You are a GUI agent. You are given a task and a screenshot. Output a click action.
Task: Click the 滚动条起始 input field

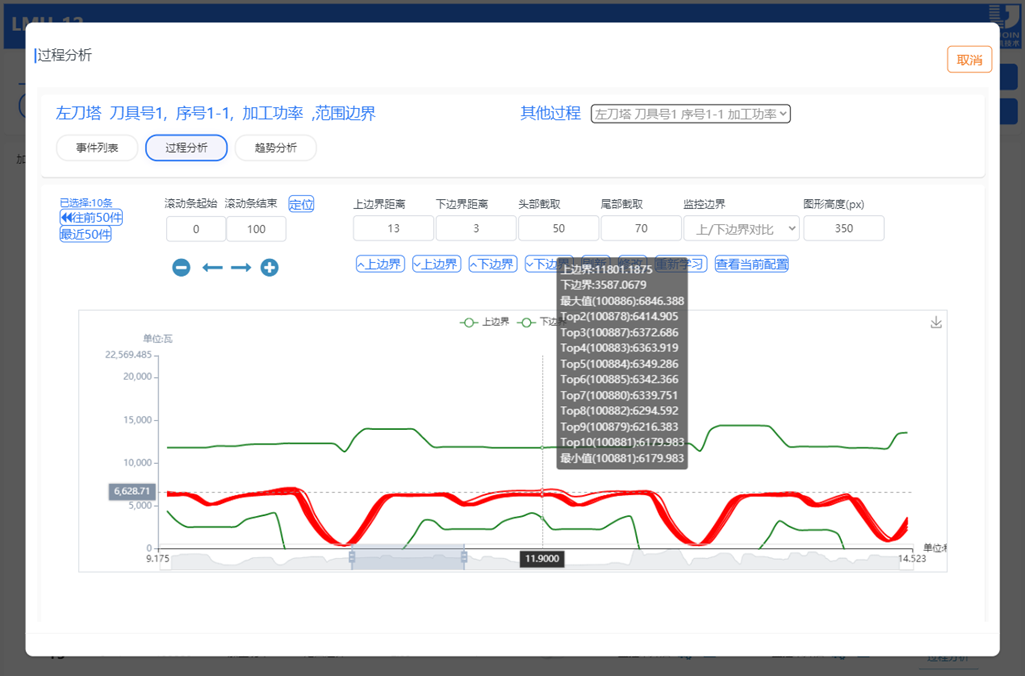196,229
